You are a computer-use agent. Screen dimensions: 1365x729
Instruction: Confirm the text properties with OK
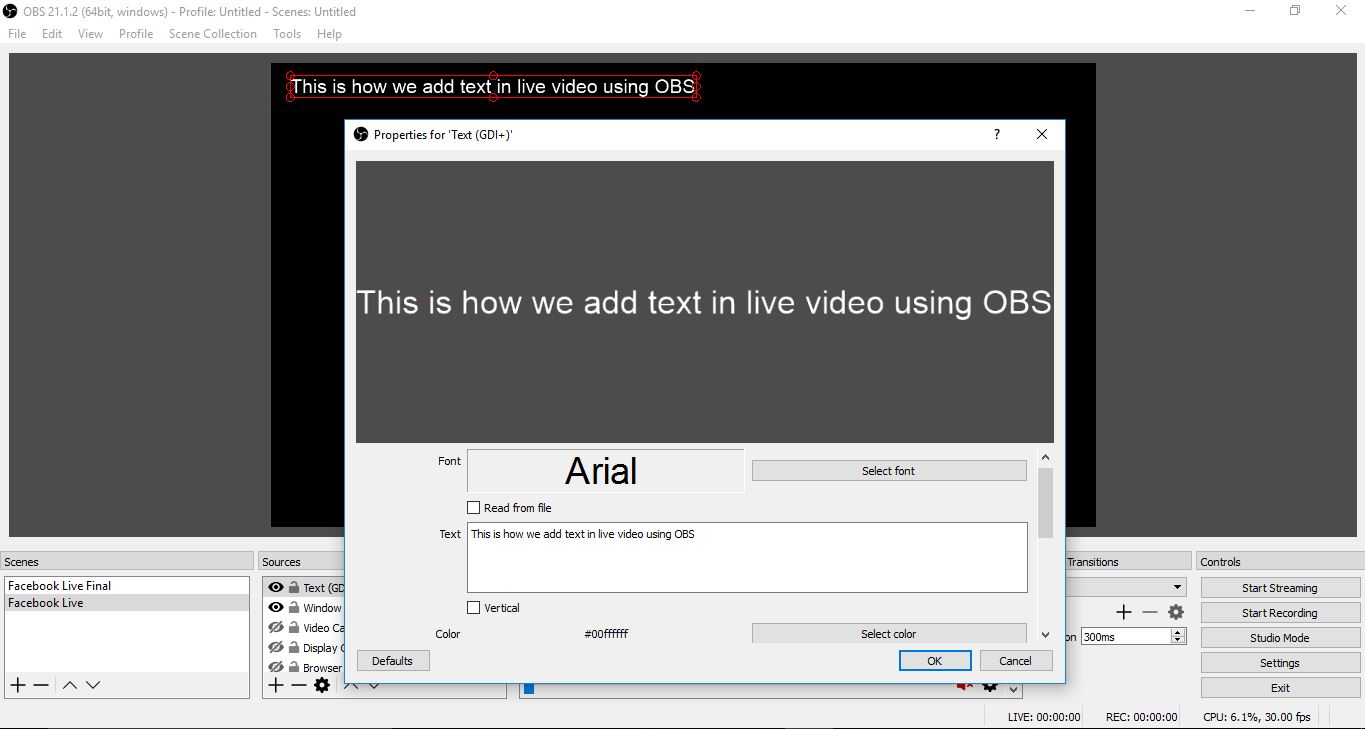click(x=934, y=660)
